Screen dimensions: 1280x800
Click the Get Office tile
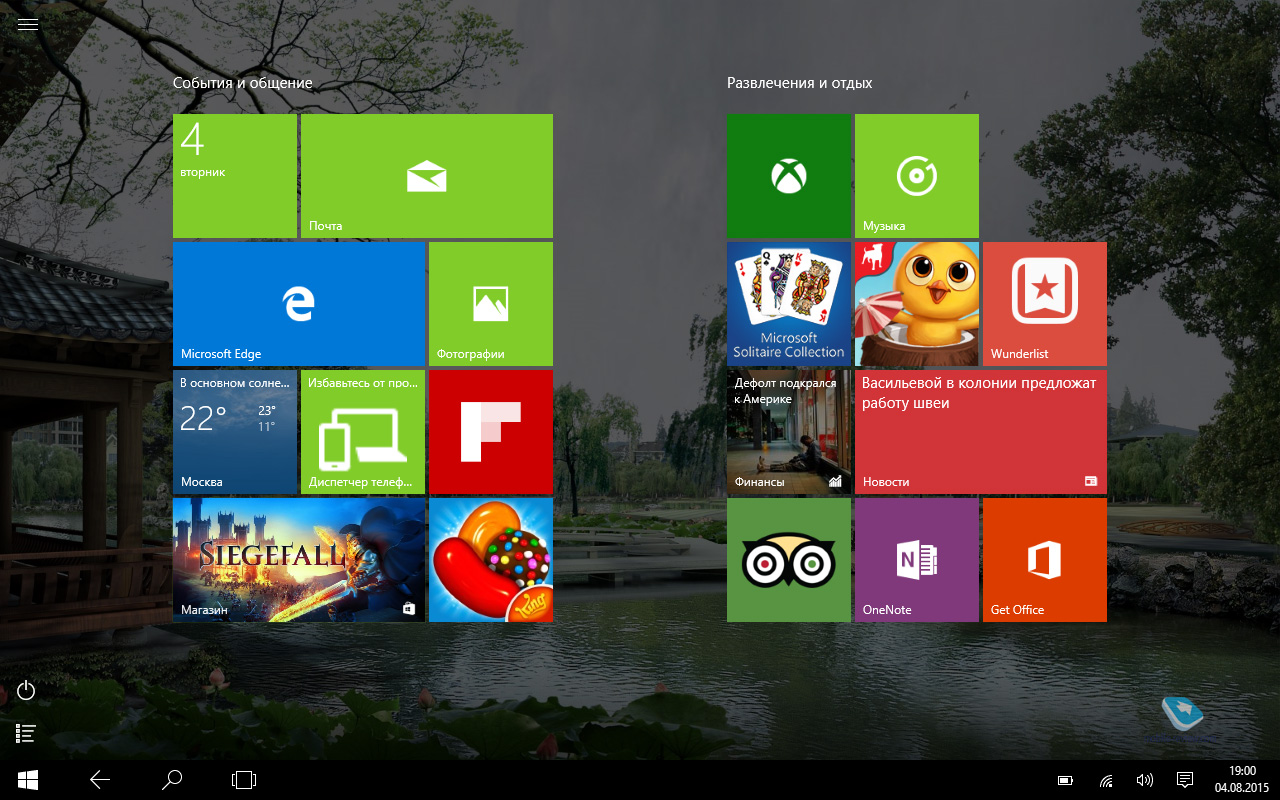(1045, 560)
